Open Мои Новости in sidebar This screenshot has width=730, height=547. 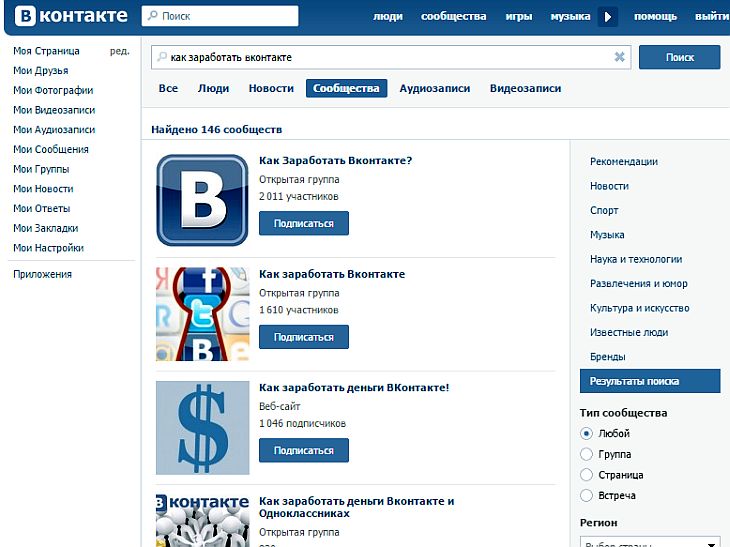[43, 189]
